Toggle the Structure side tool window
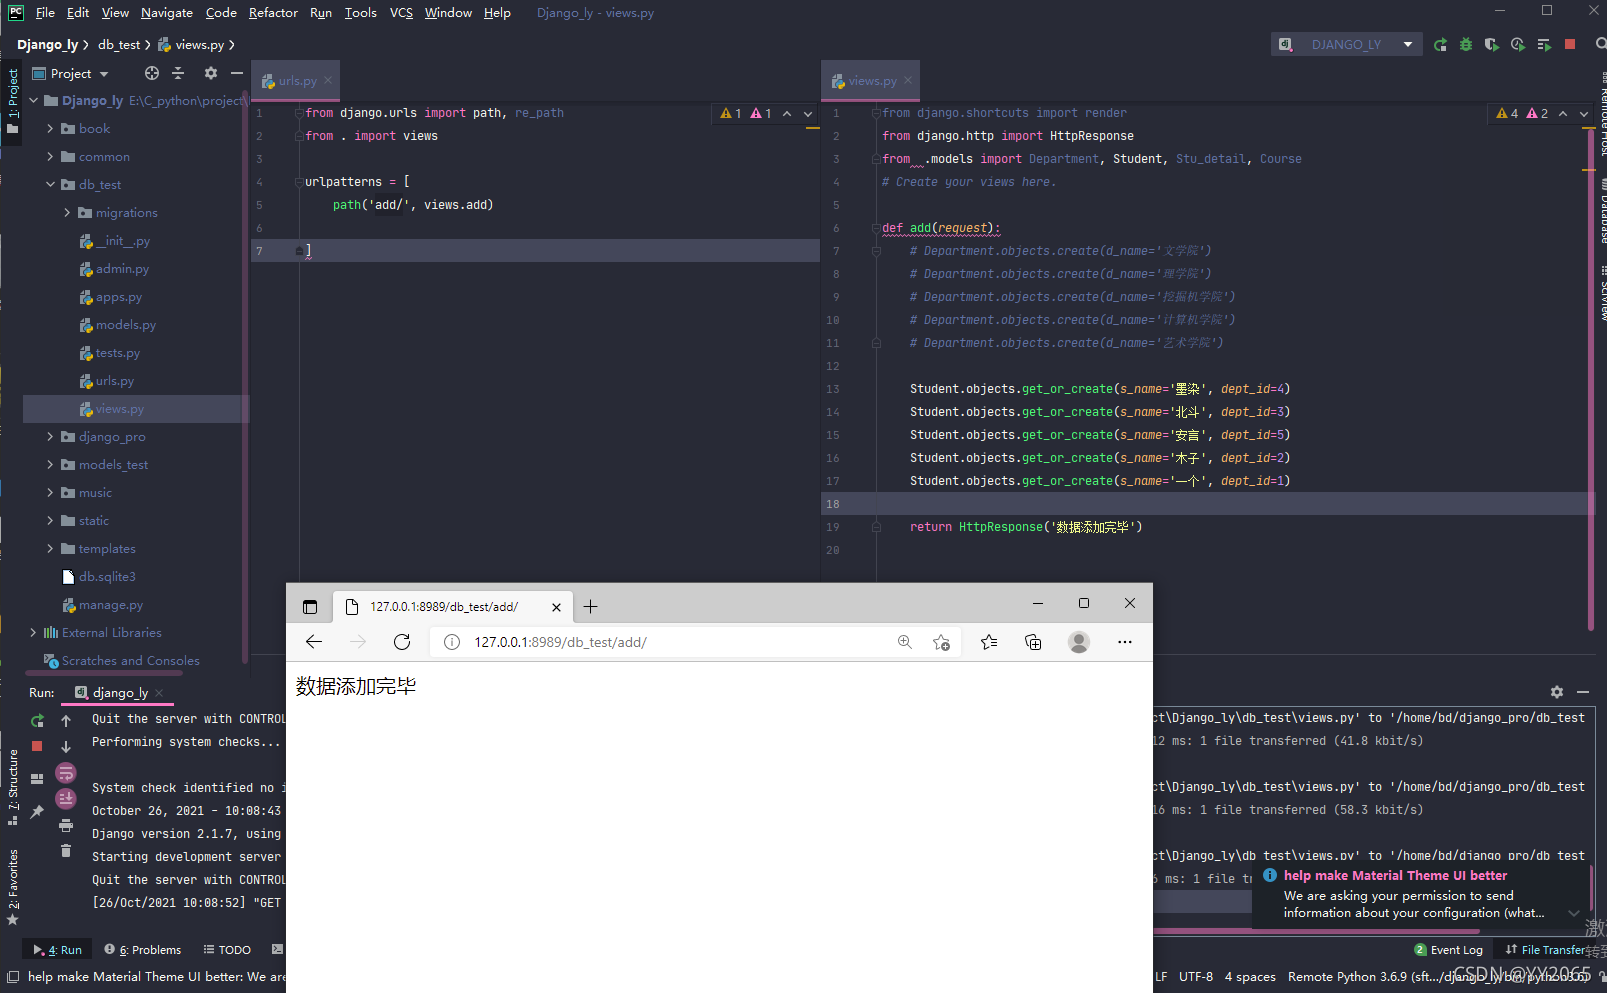 (12, 786)
